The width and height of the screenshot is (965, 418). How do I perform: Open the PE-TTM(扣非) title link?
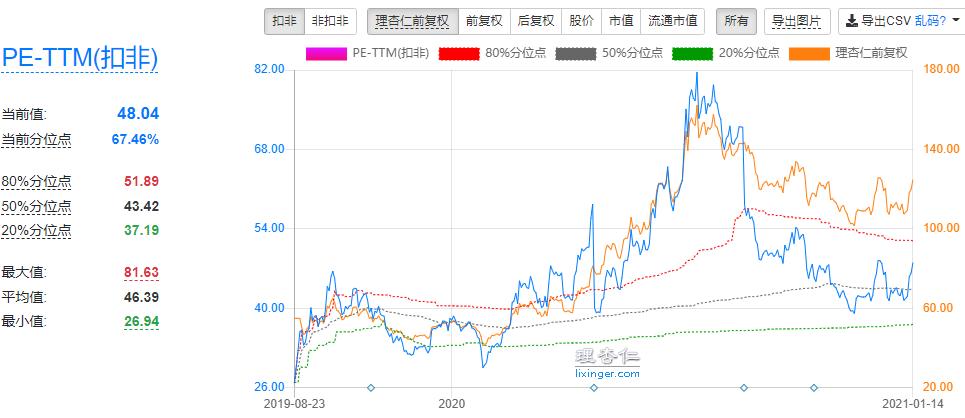point(80,58)
